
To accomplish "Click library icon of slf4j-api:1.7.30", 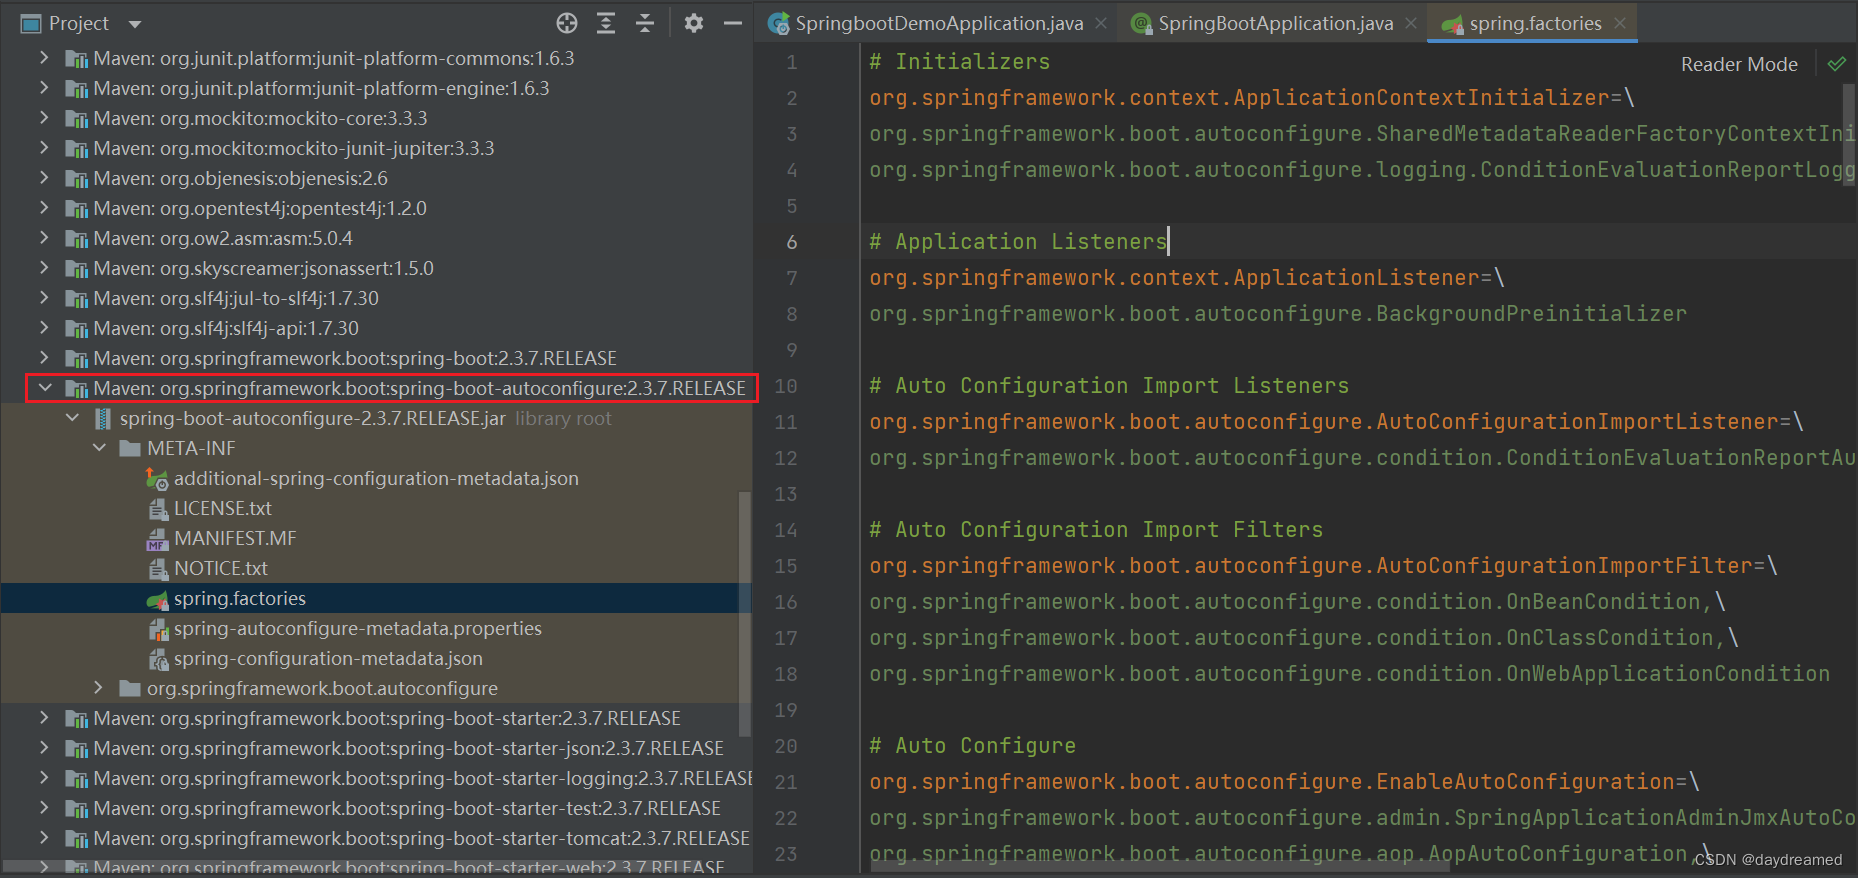I will (x=76, y=329).
